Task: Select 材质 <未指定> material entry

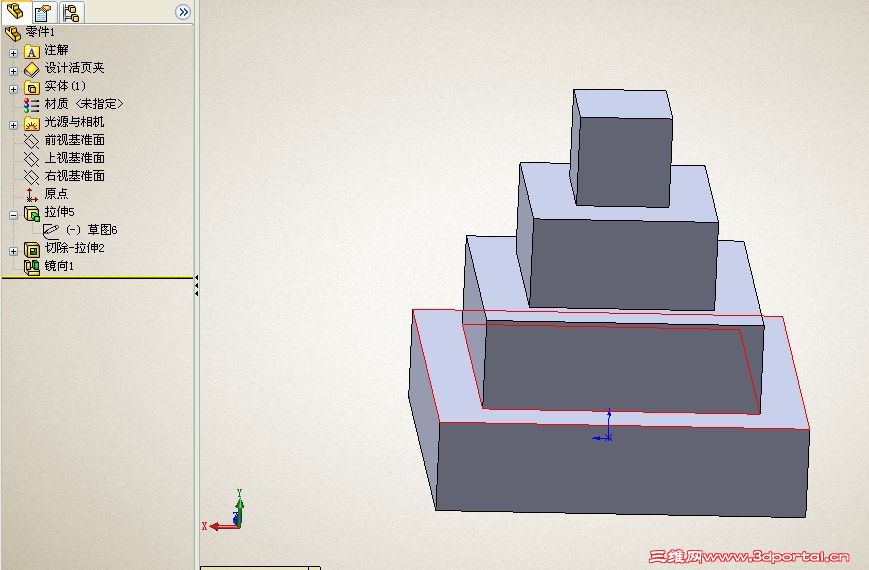Action: click(x=84, y=104)
